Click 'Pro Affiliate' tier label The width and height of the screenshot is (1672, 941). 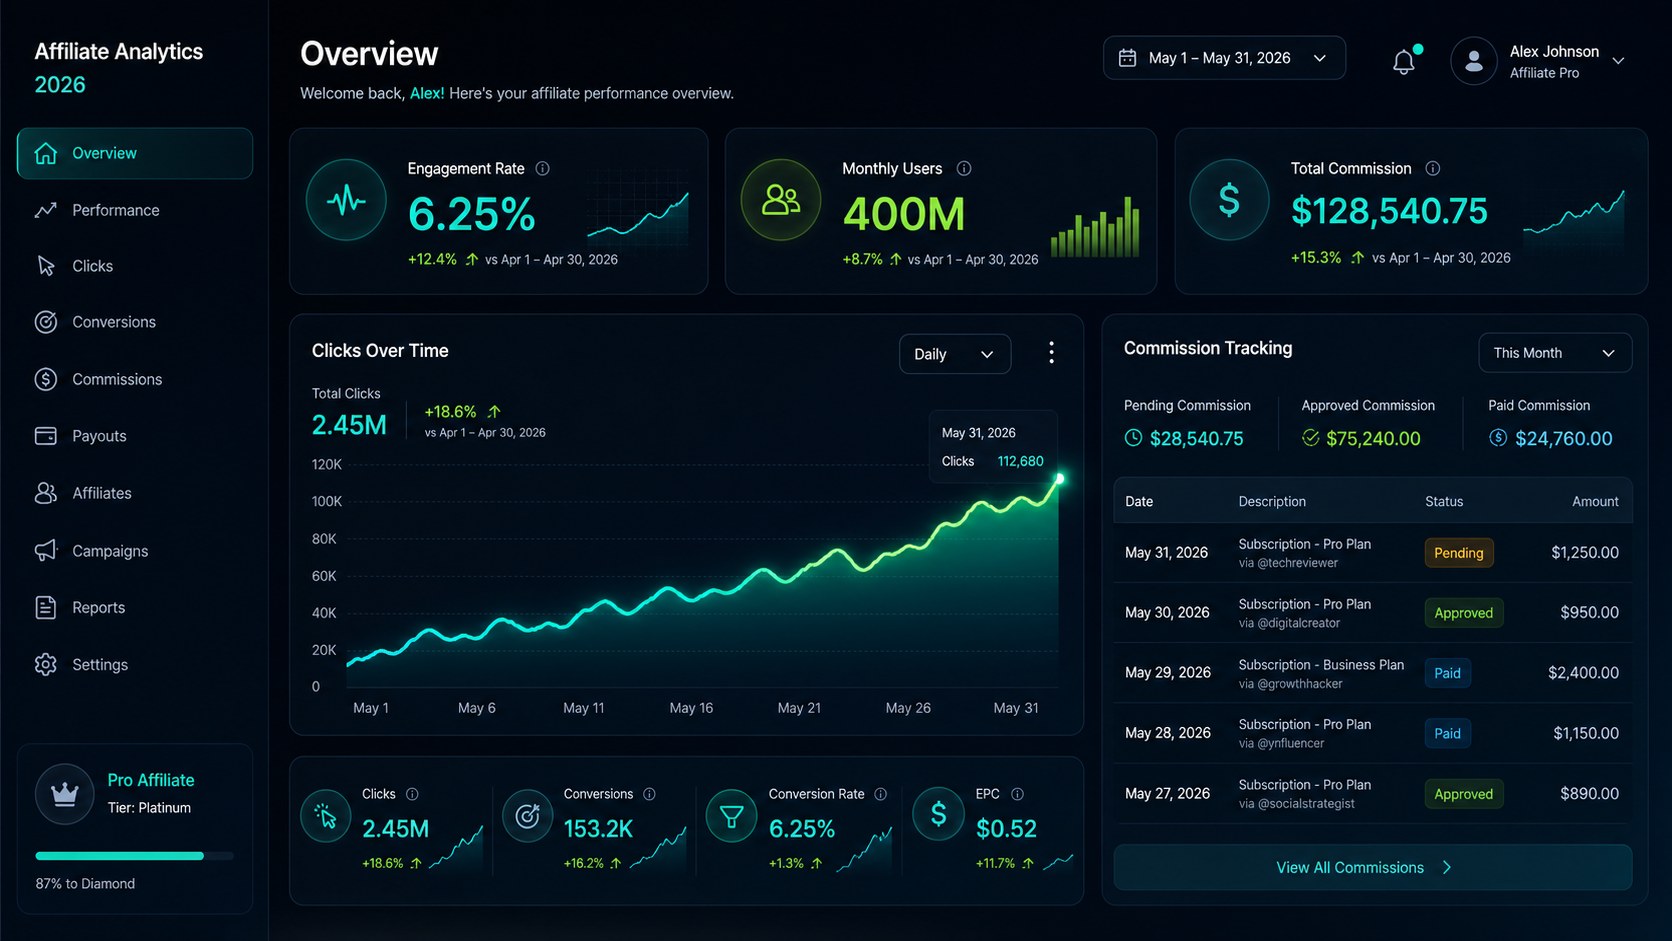click(x=151, y=780)
